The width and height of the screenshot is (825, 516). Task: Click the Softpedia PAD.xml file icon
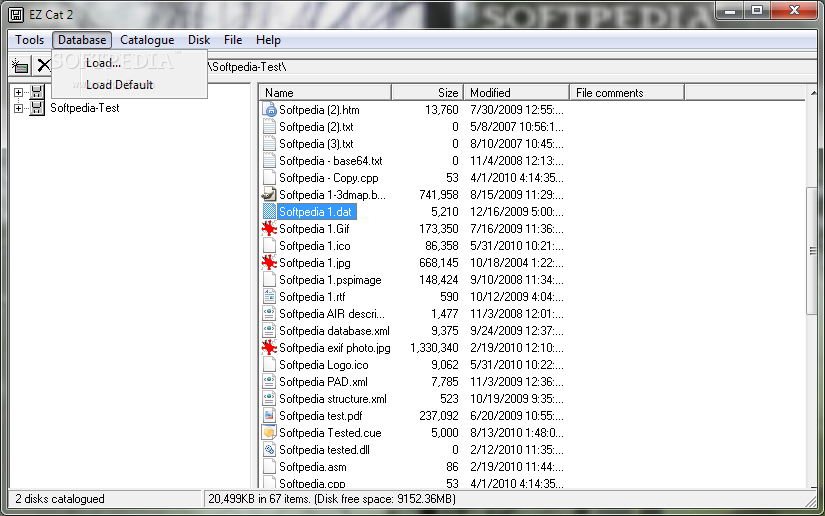click(x=269, y=382)
